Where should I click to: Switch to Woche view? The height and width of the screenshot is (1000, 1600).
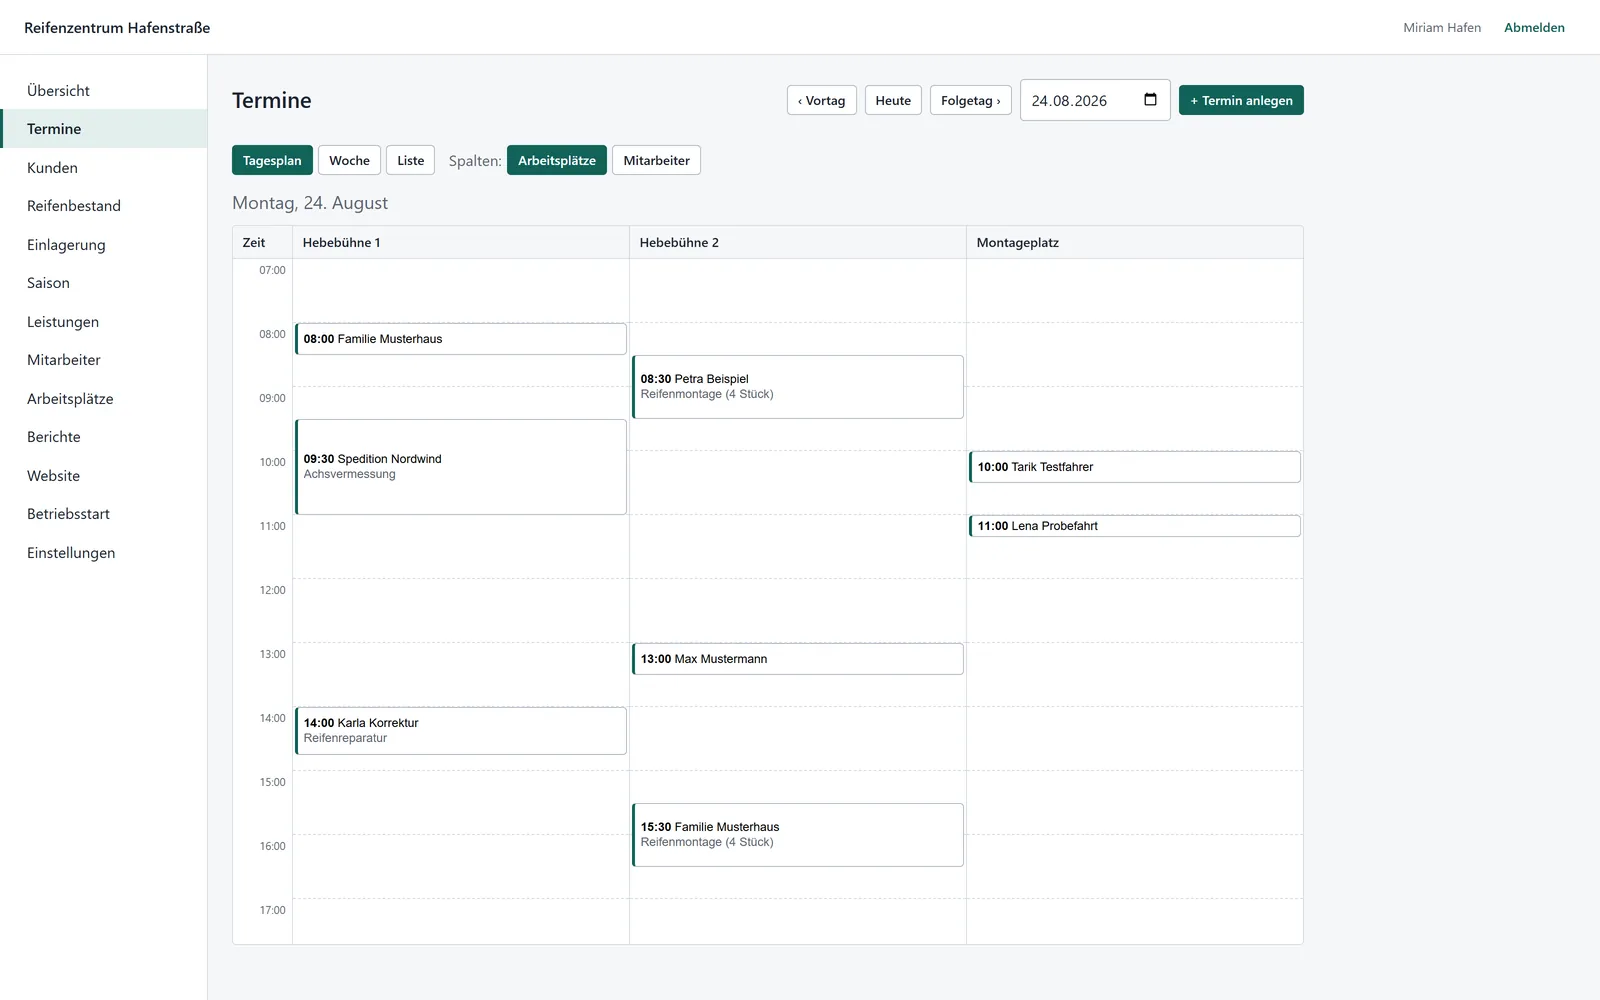click(x=349, y=160)
